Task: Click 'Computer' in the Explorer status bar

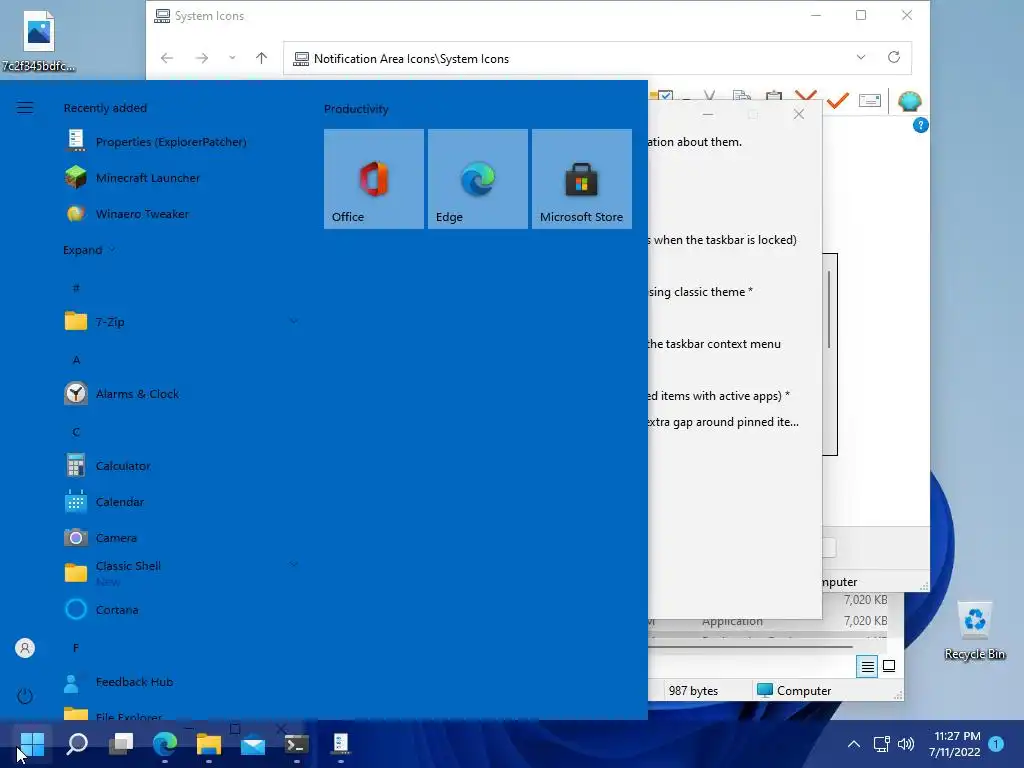Action: (794, 690)
